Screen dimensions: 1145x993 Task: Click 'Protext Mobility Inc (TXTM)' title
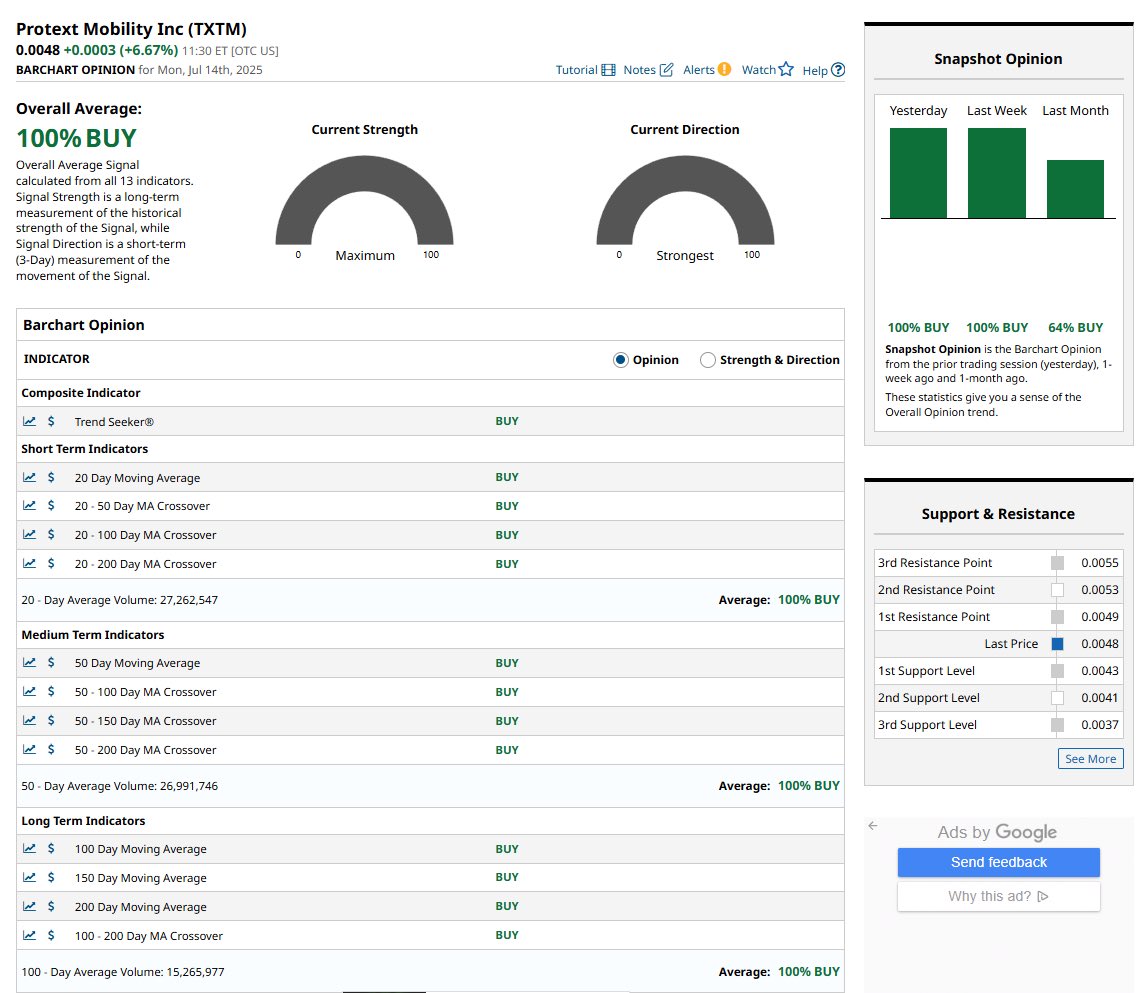click(131, 29)
